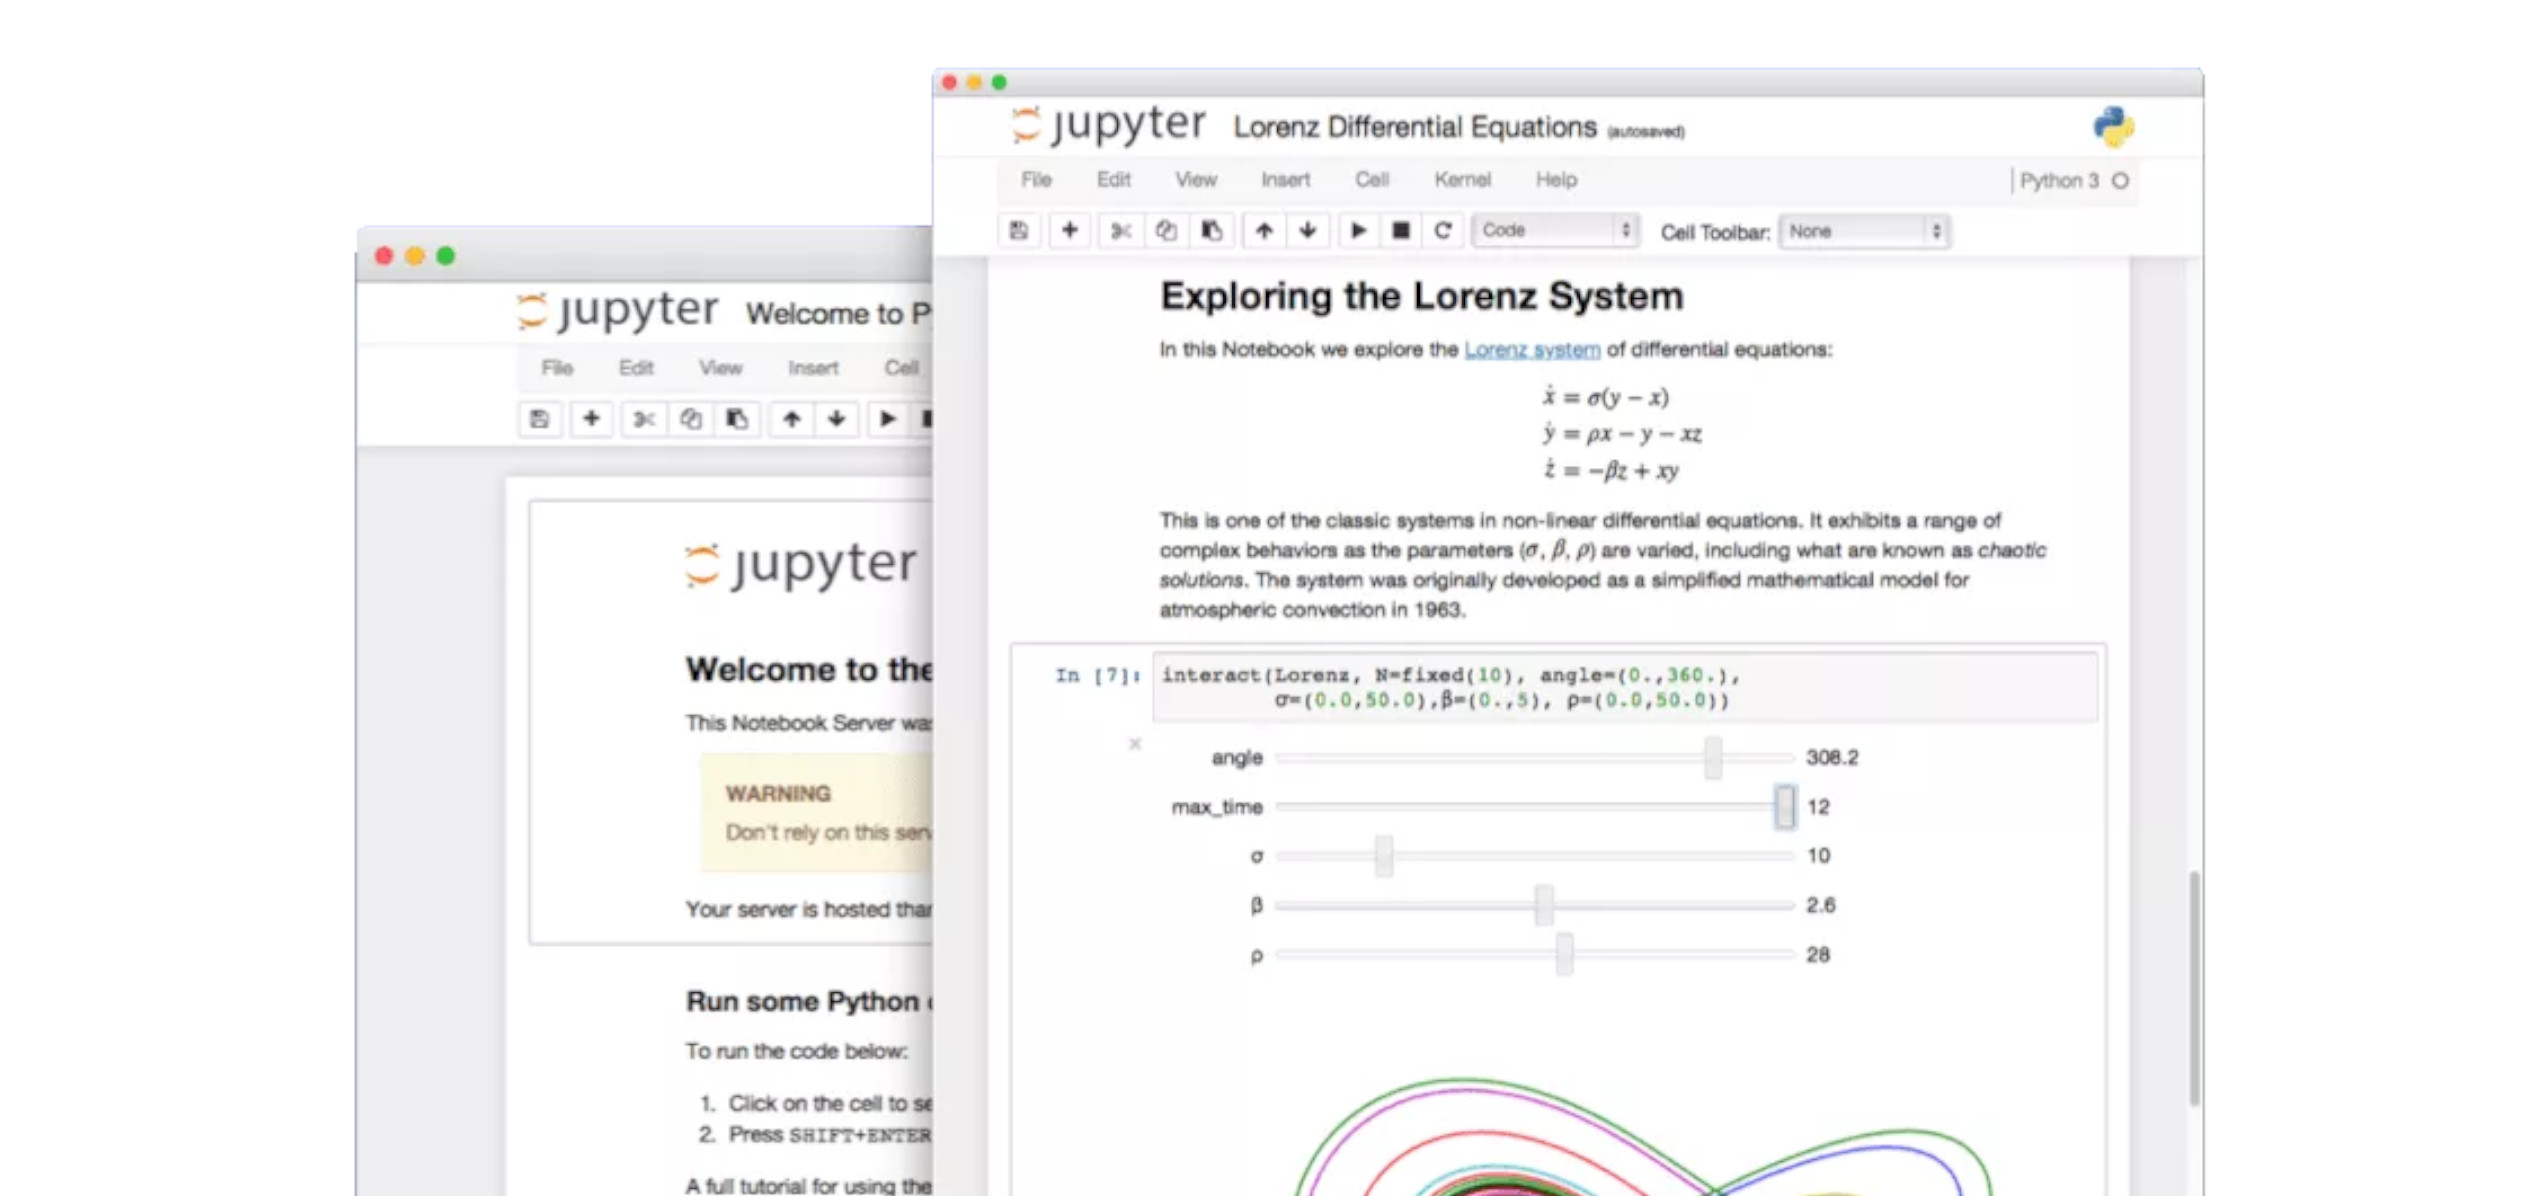Click the Exploring the Lorenz System heading
The width and height of the screenshot is (2538, 1196).
point(1421,297)
